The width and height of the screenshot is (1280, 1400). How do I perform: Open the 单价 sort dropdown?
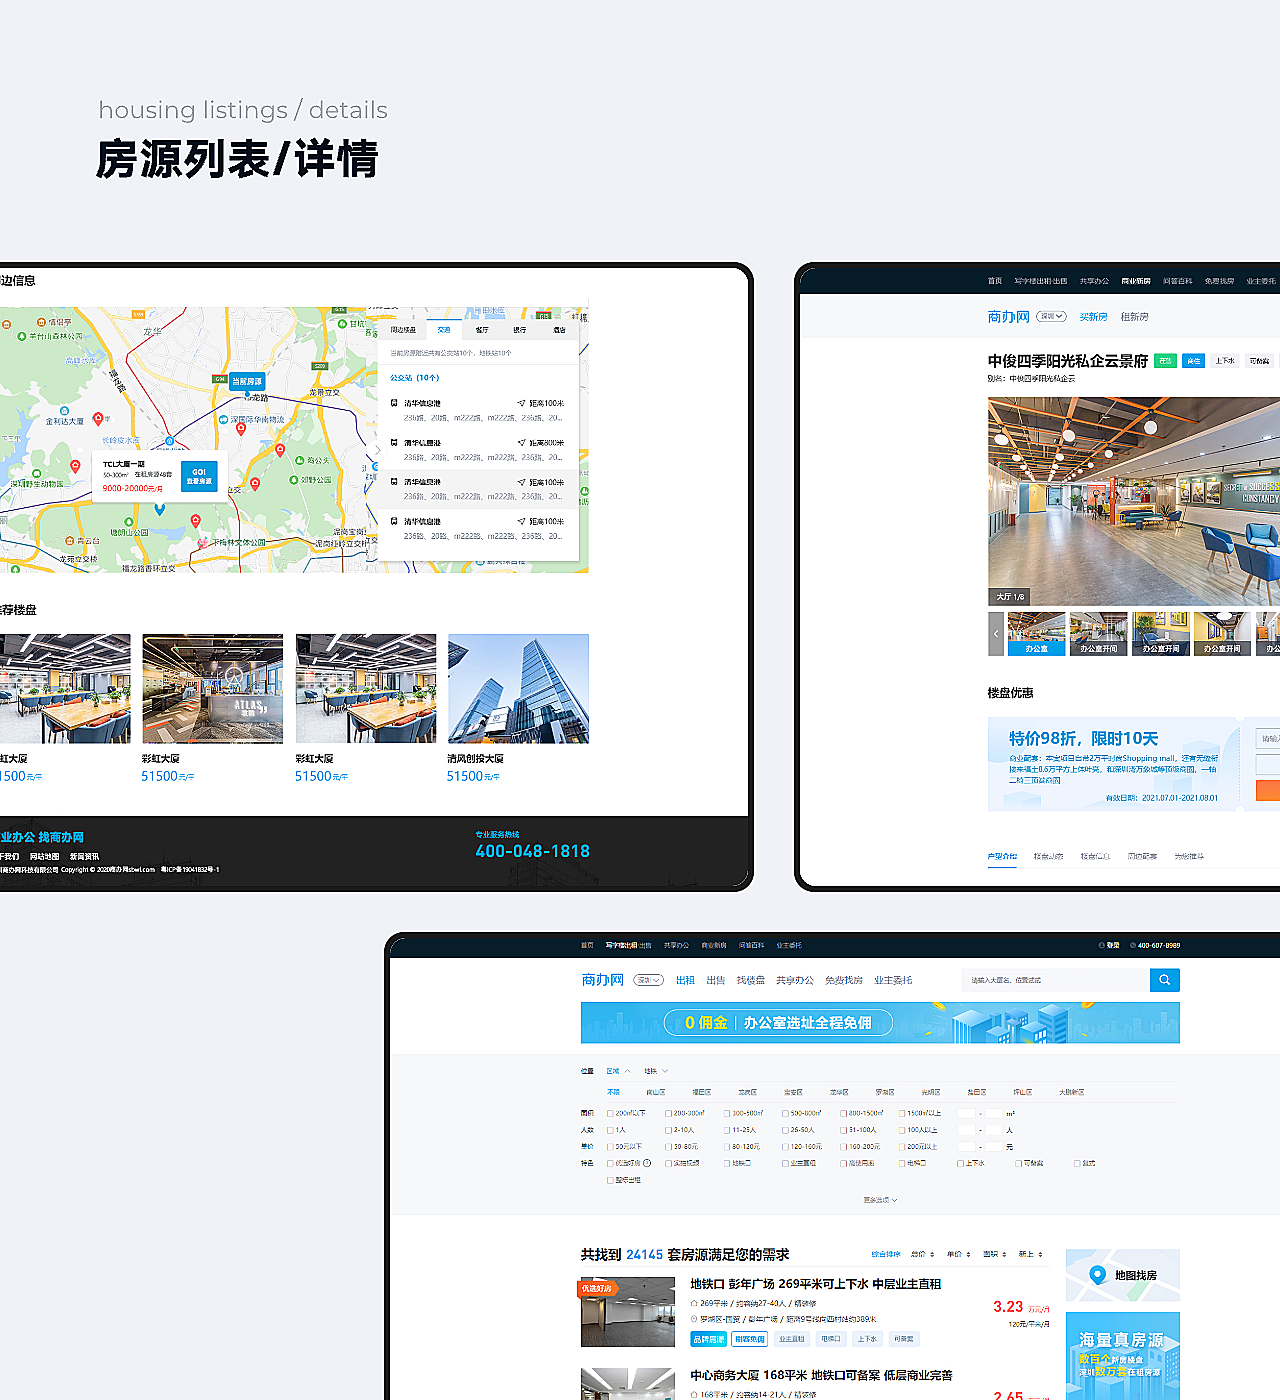click(x=958, y=1254)
